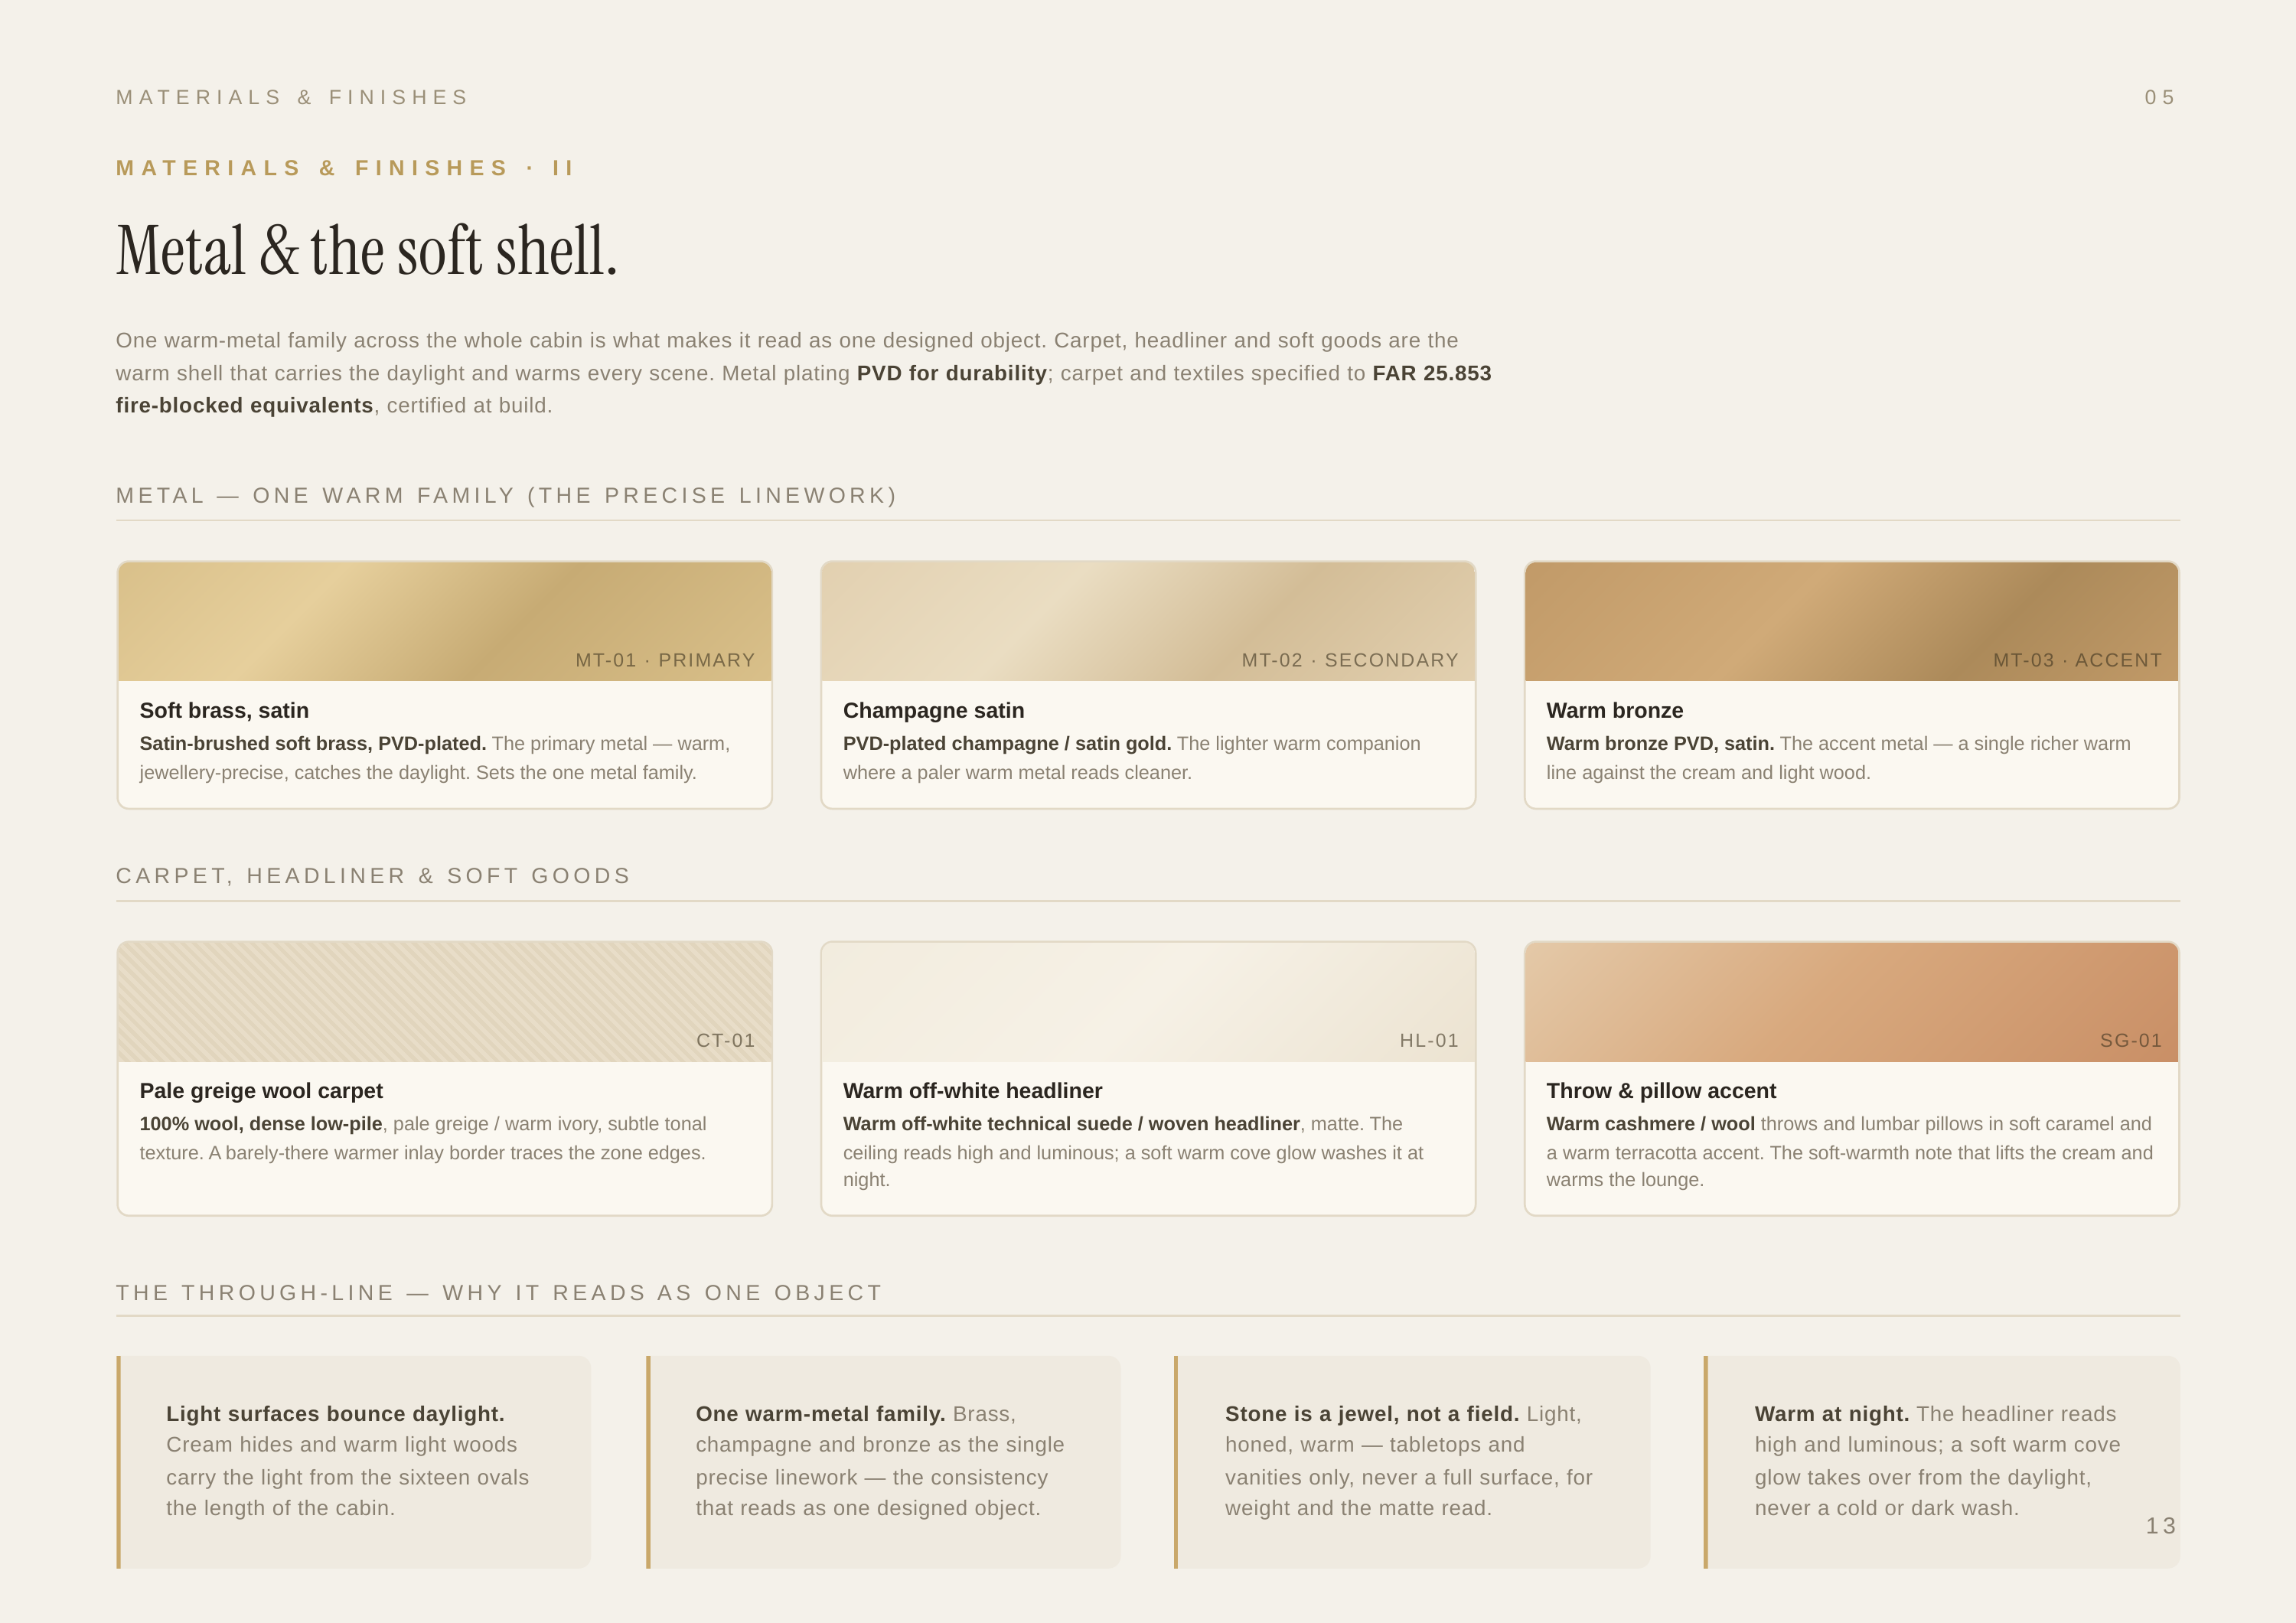Click the 'SG-01' code label
Image resolution: width=2296 pixels, height=1623 pixels.
coord(2131,1040)
